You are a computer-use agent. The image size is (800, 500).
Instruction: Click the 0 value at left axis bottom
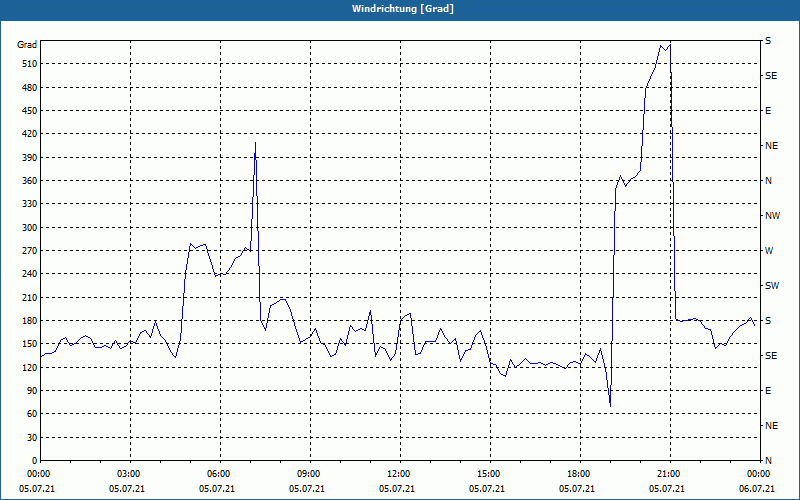pyautogui.click(x=34, y=461)
